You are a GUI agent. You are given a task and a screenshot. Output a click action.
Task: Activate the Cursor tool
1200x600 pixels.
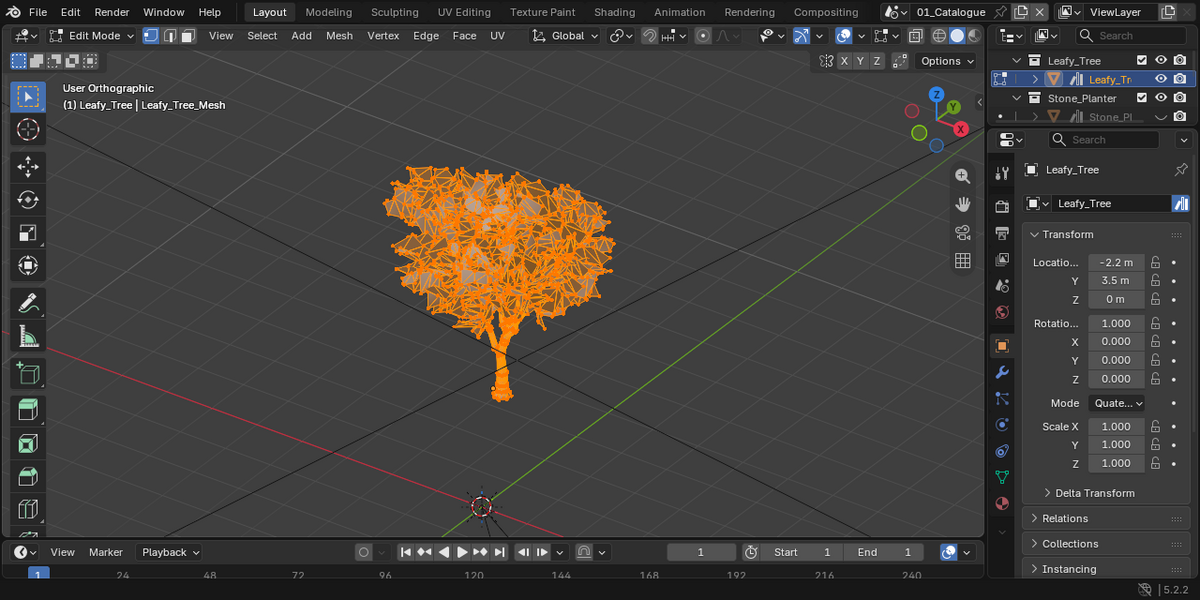(x=28, y=129)
